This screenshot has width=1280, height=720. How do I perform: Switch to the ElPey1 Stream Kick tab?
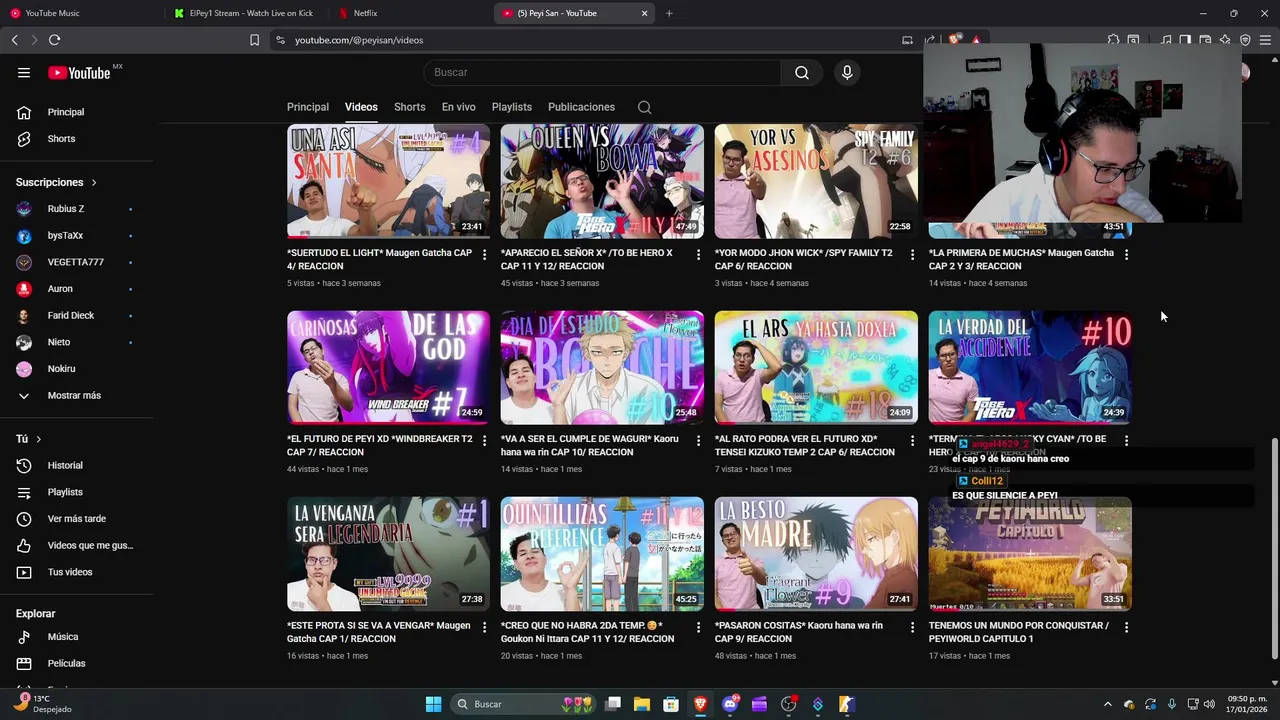point(245,13)
